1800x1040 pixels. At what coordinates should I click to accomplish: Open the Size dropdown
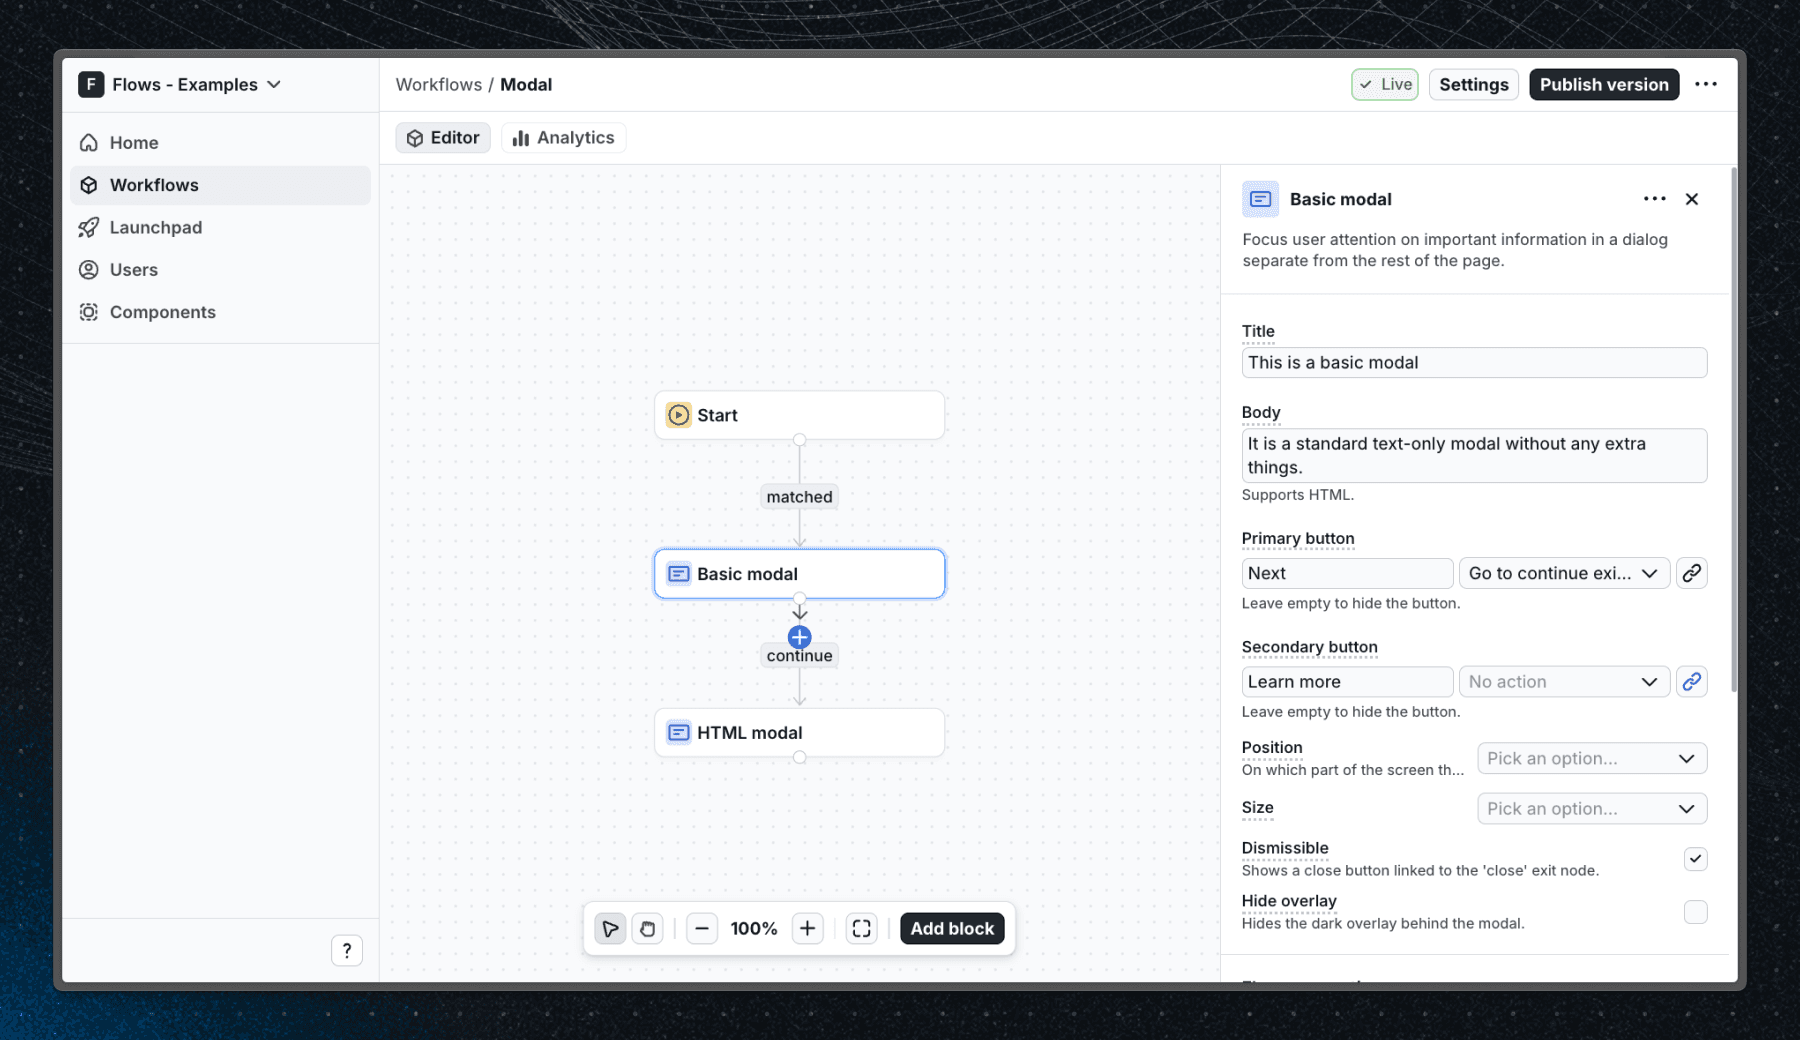(x=1591, y=808)
